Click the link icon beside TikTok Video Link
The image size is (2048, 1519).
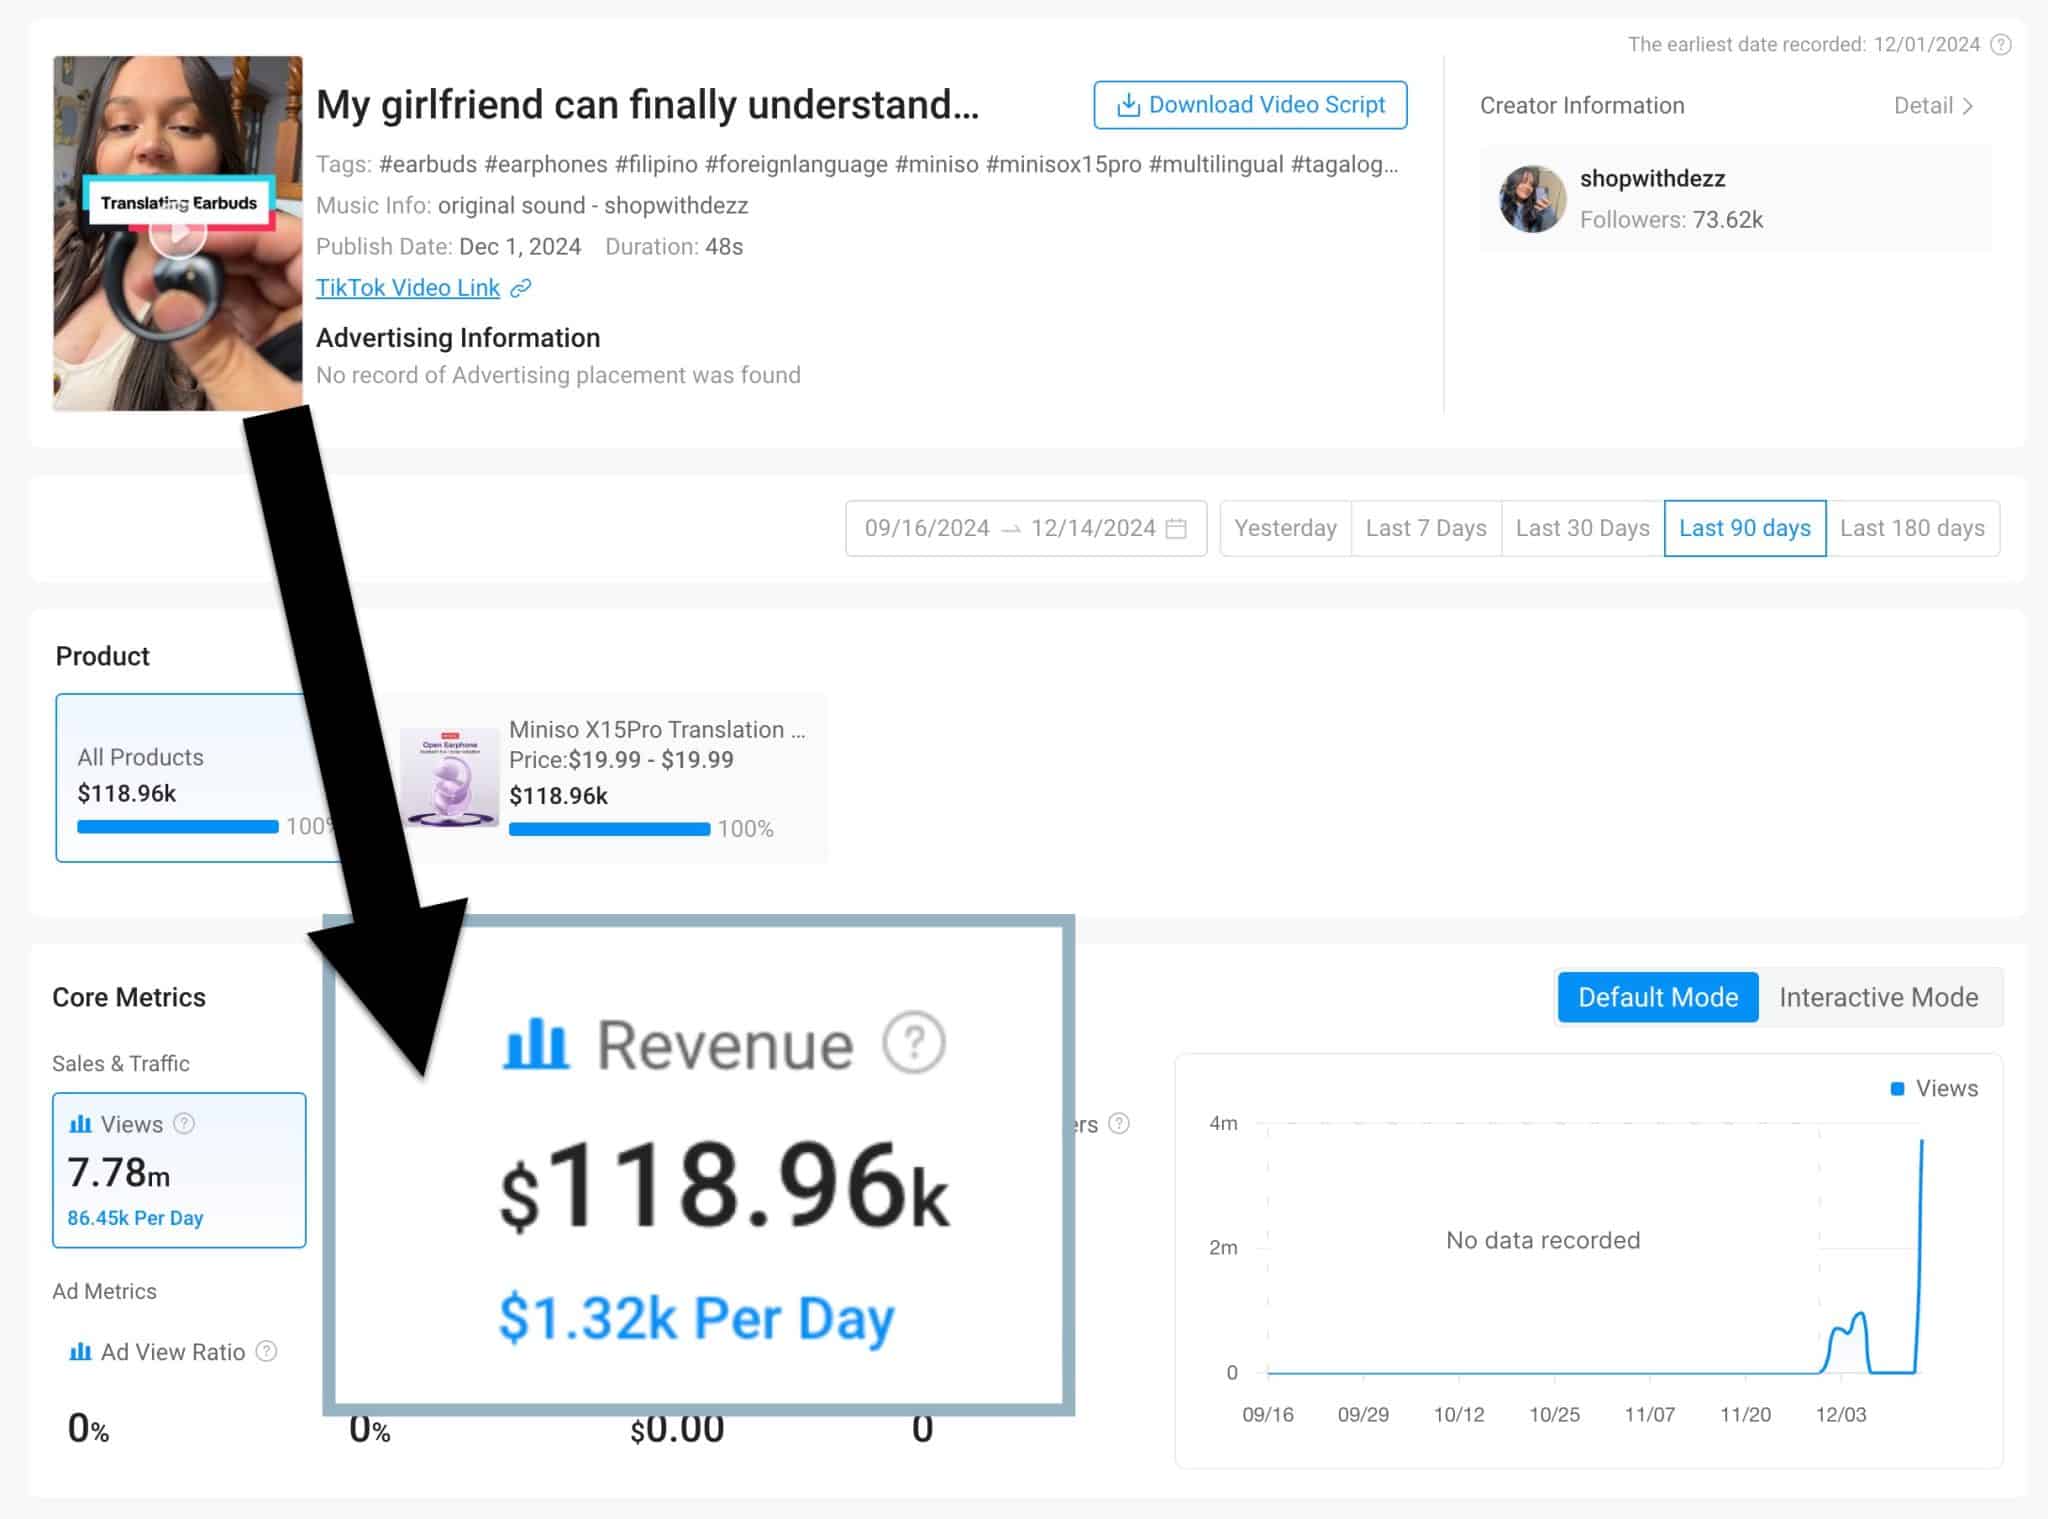[x=521, y=289]
